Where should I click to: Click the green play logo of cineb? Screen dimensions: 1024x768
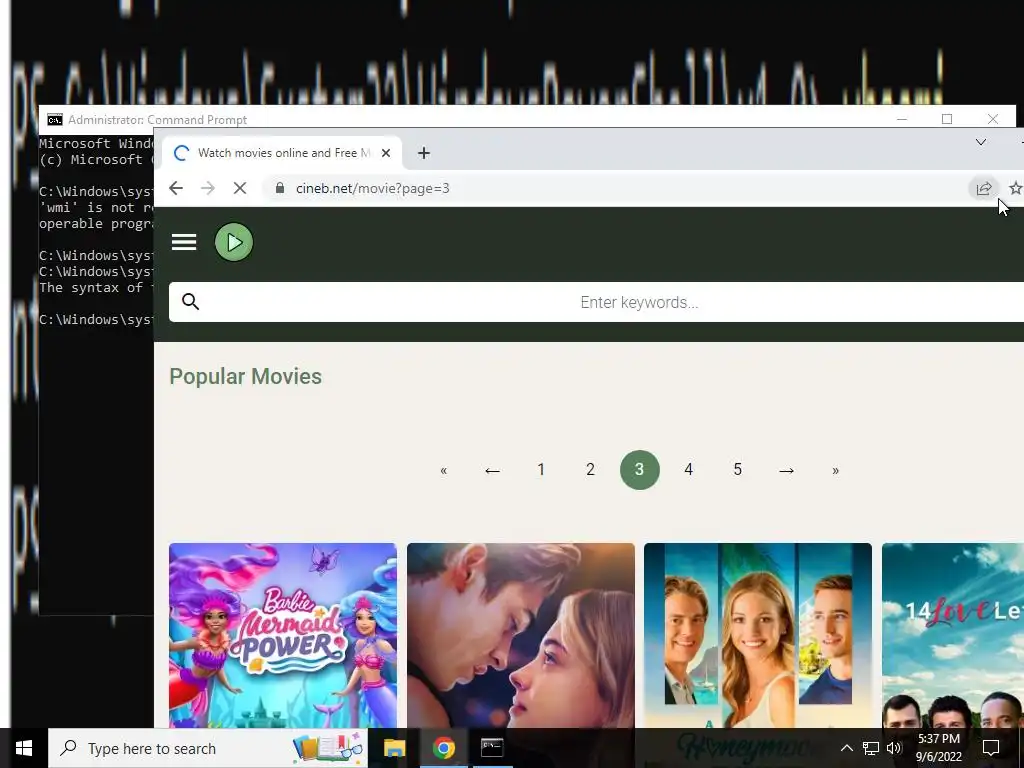(x=234, y=242)
